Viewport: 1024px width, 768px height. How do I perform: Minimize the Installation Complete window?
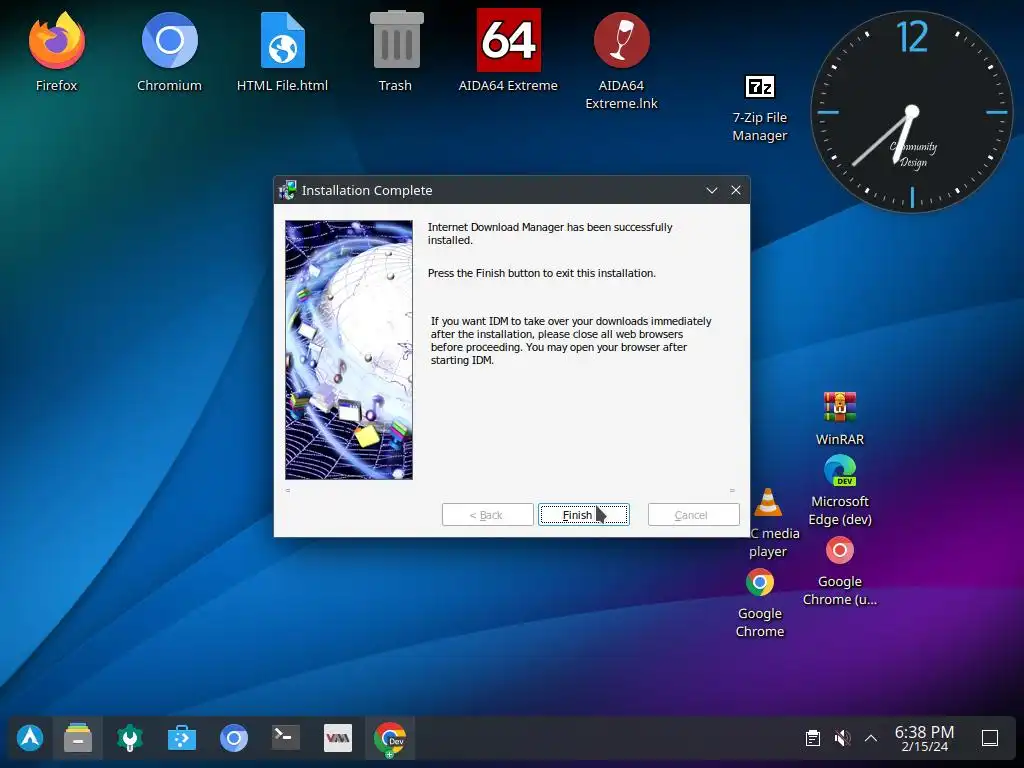click(x=712, y=190)
